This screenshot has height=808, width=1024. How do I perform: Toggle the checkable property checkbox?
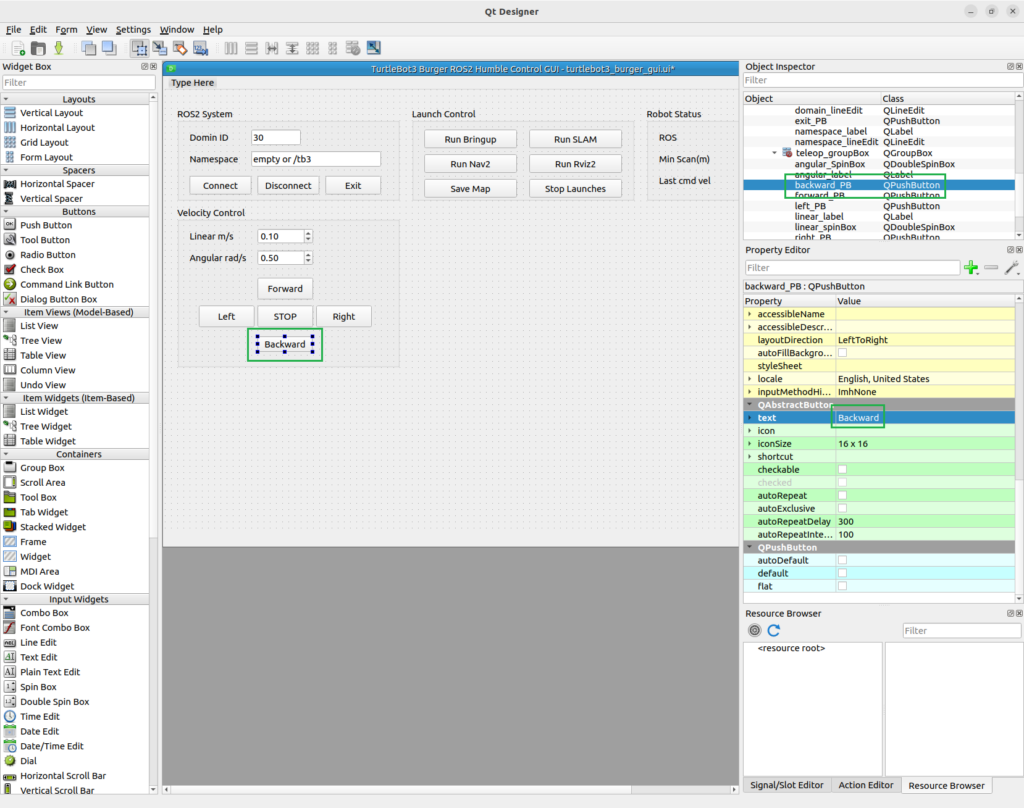(842, 470)
